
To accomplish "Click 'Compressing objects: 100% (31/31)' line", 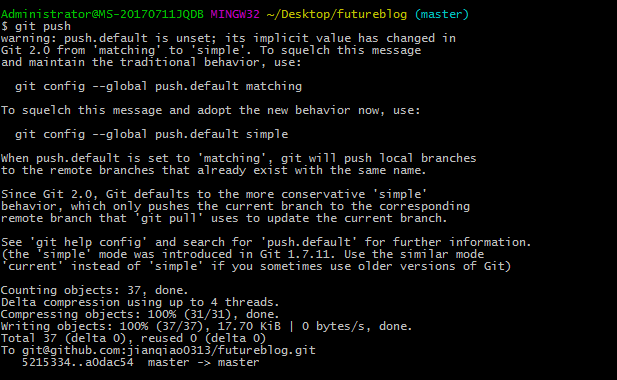I will coord(140,314).
